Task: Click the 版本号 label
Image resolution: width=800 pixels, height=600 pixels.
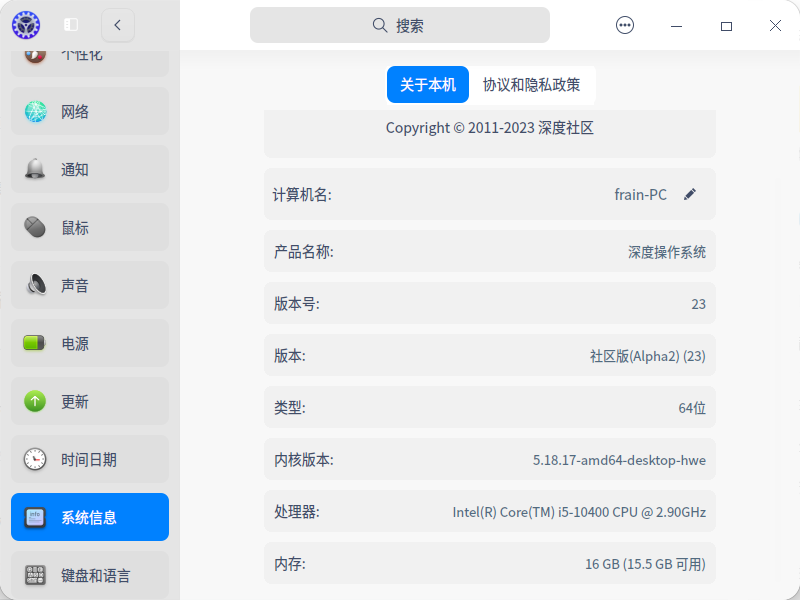Action: [x=297, y=304]
